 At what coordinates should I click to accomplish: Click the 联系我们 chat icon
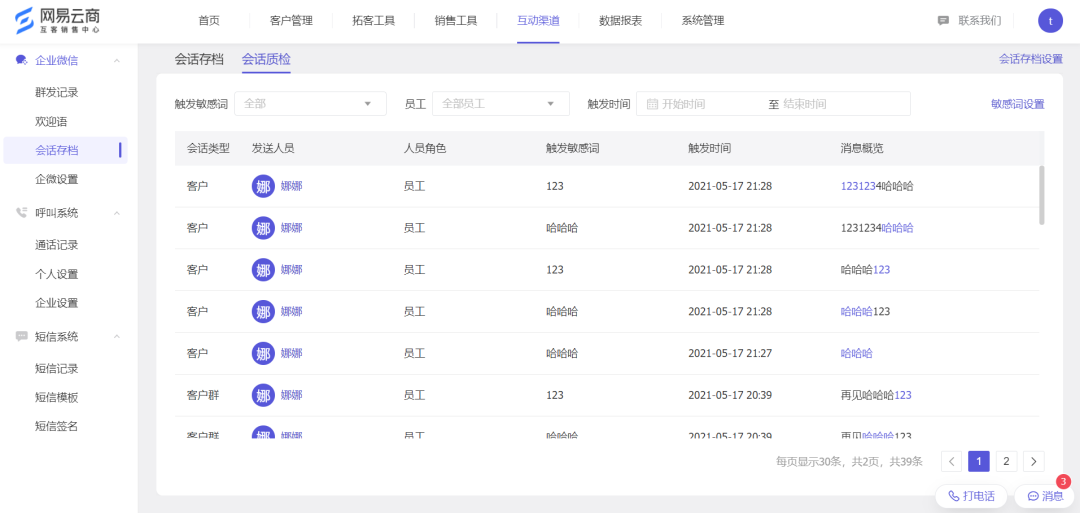[943, 21]
